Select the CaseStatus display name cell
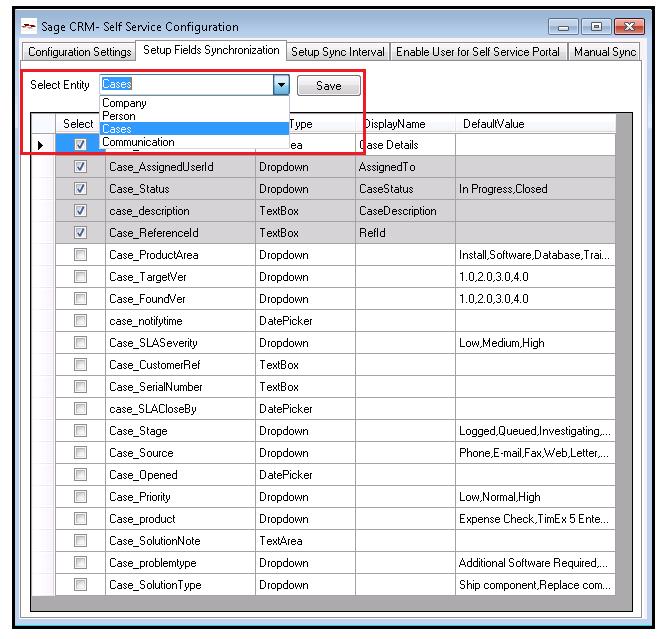 [405, 189]
